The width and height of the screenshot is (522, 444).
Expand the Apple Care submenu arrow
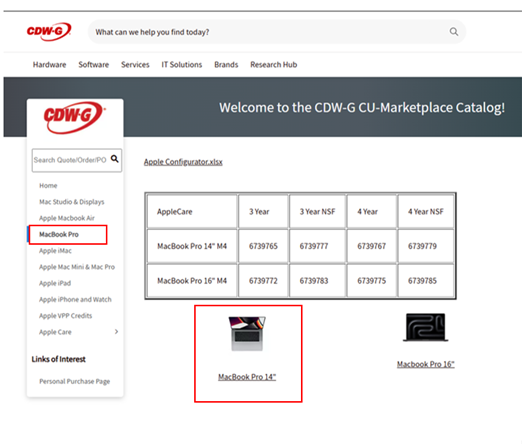tap(116, 332)
